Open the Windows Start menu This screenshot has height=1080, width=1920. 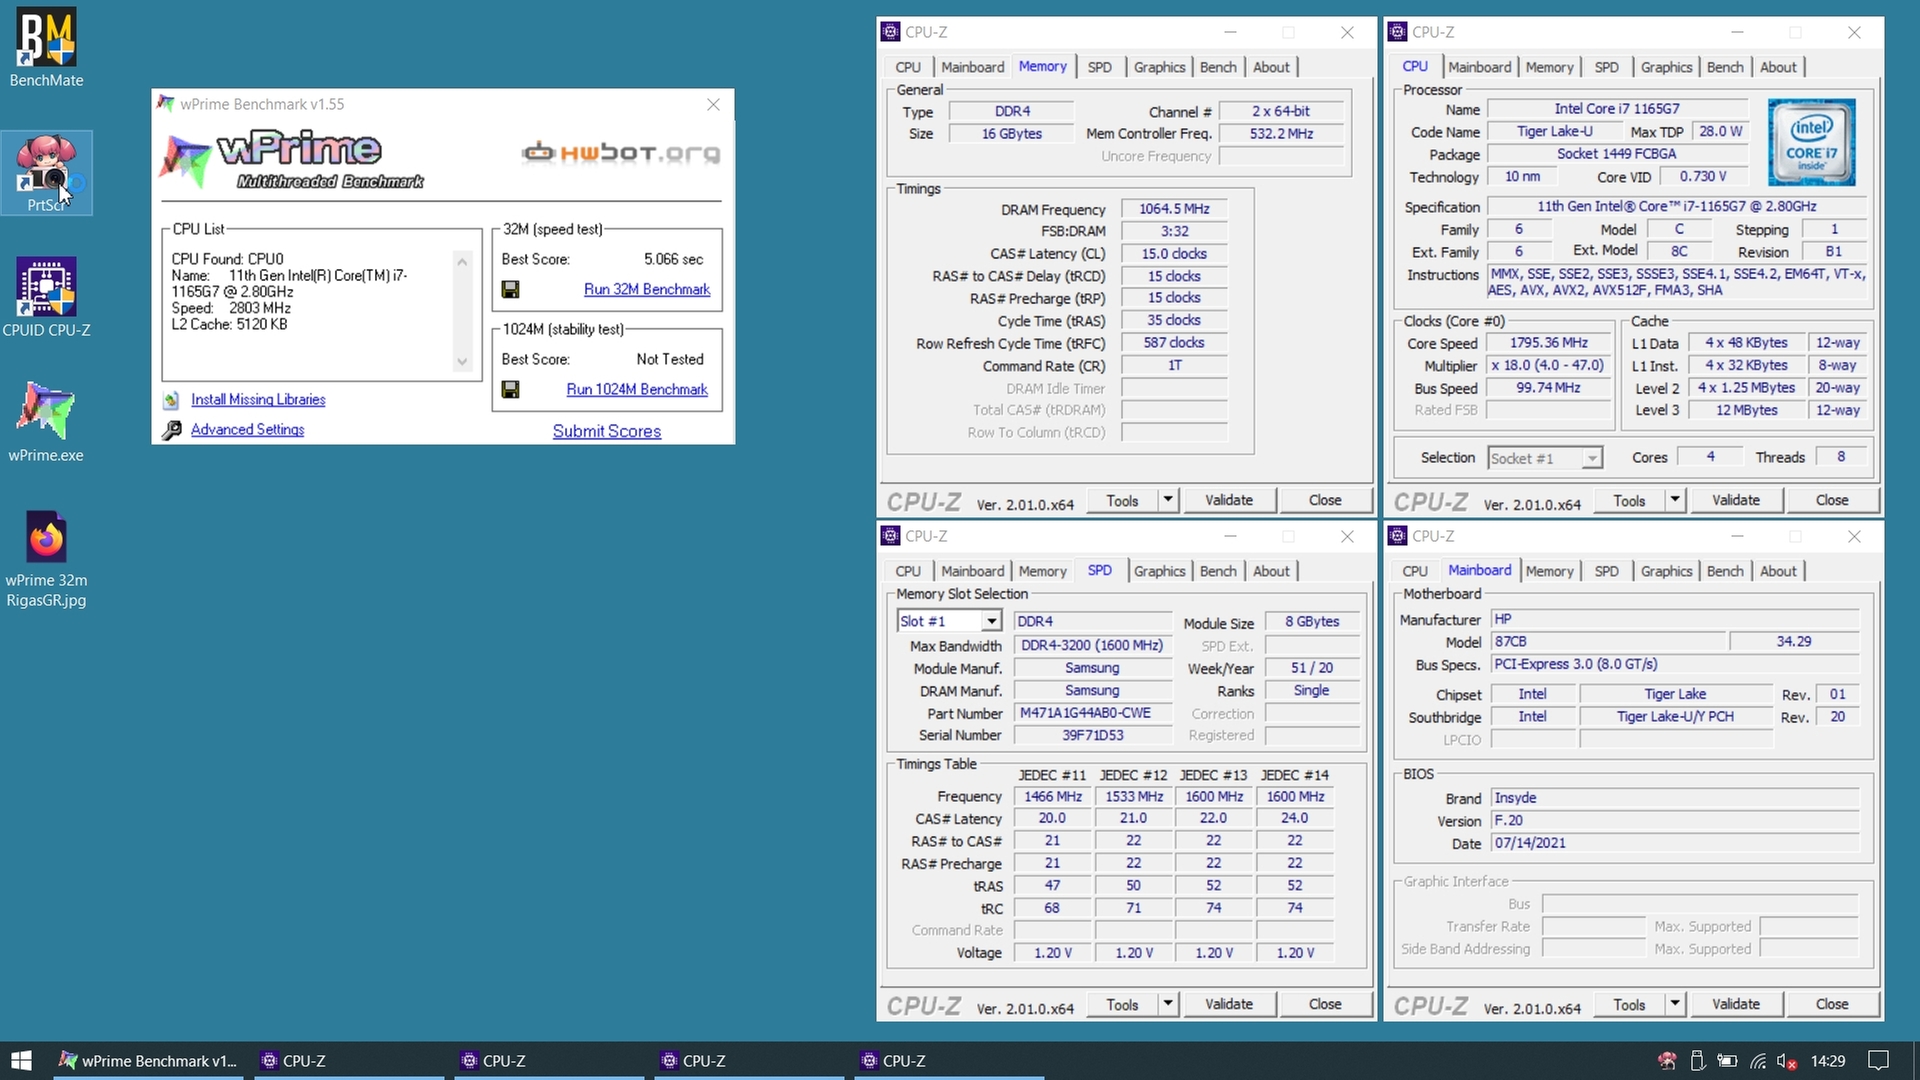[x=22, y=1060]
